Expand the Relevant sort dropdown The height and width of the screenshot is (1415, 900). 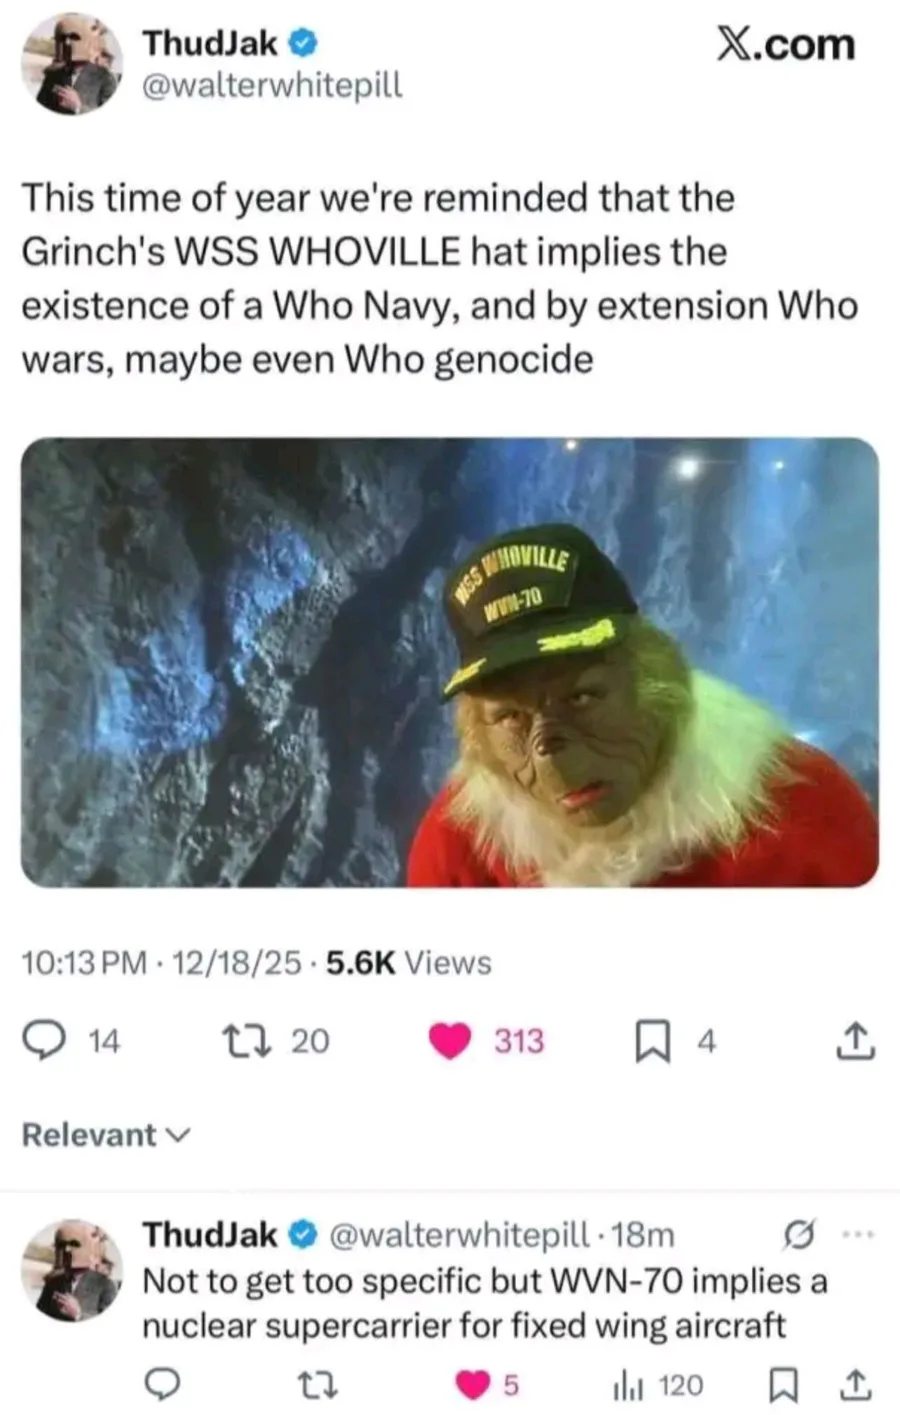[x=105, y=1135]
